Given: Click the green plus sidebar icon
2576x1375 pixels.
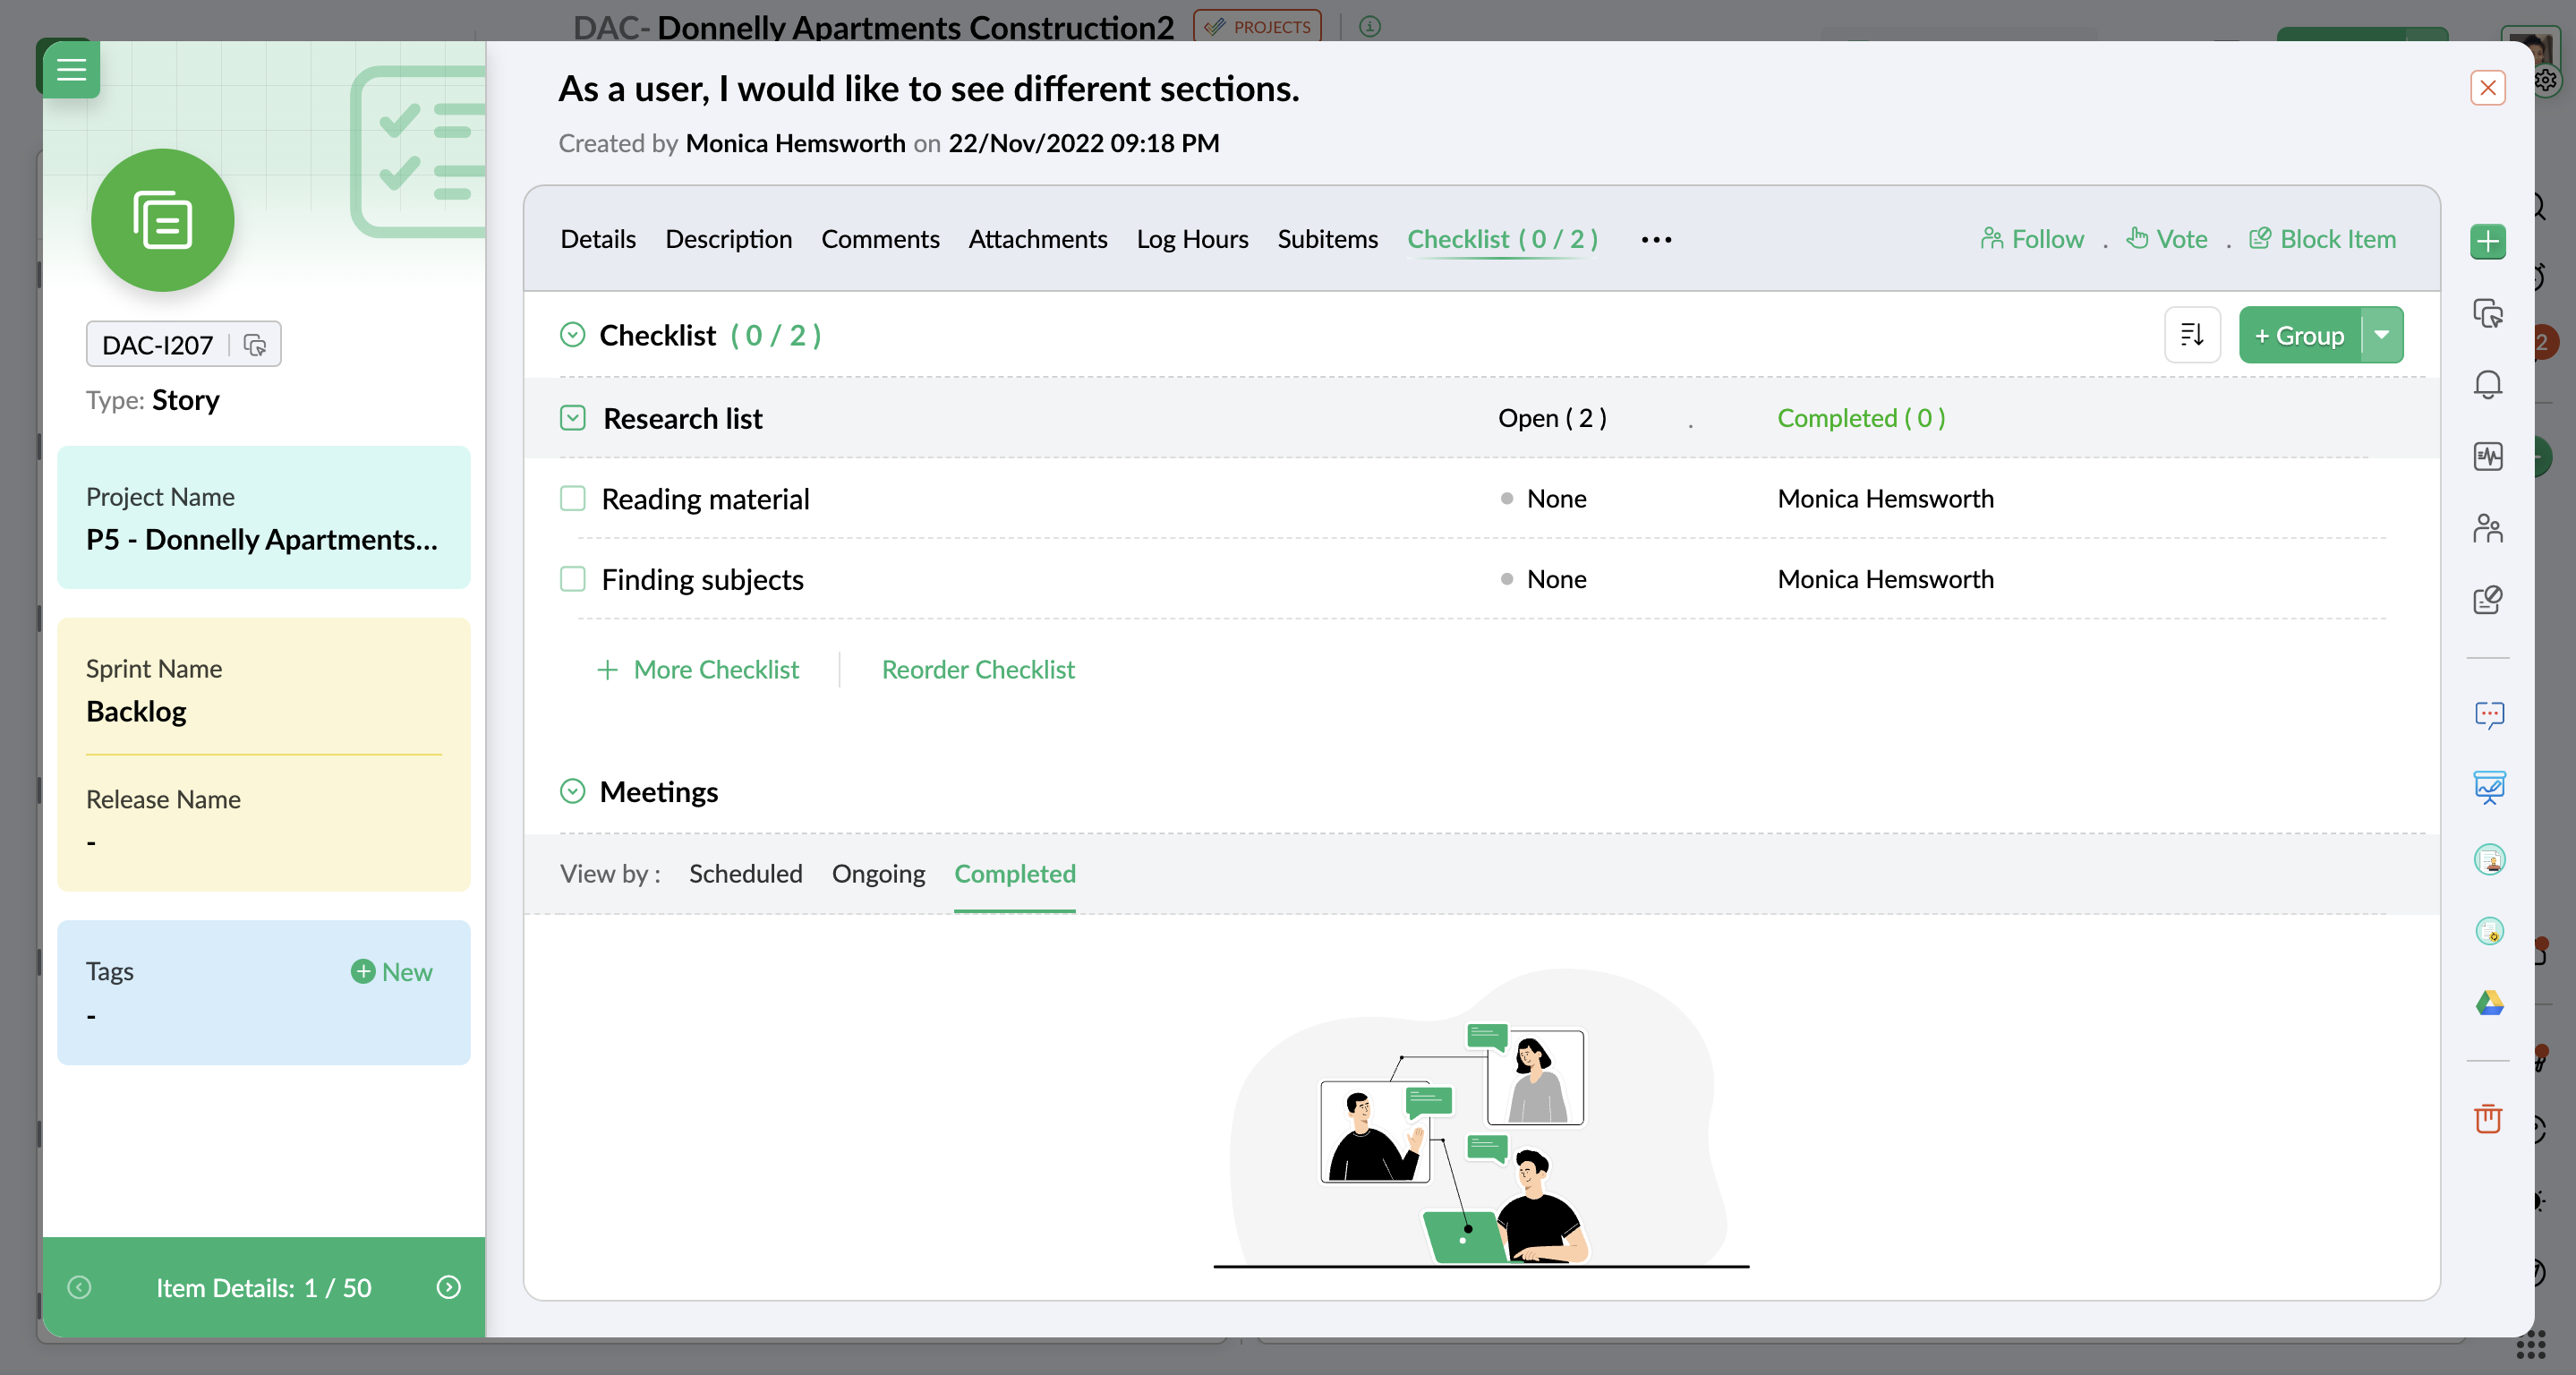Looking at the screenshot, I should [x=2487, y=241].
